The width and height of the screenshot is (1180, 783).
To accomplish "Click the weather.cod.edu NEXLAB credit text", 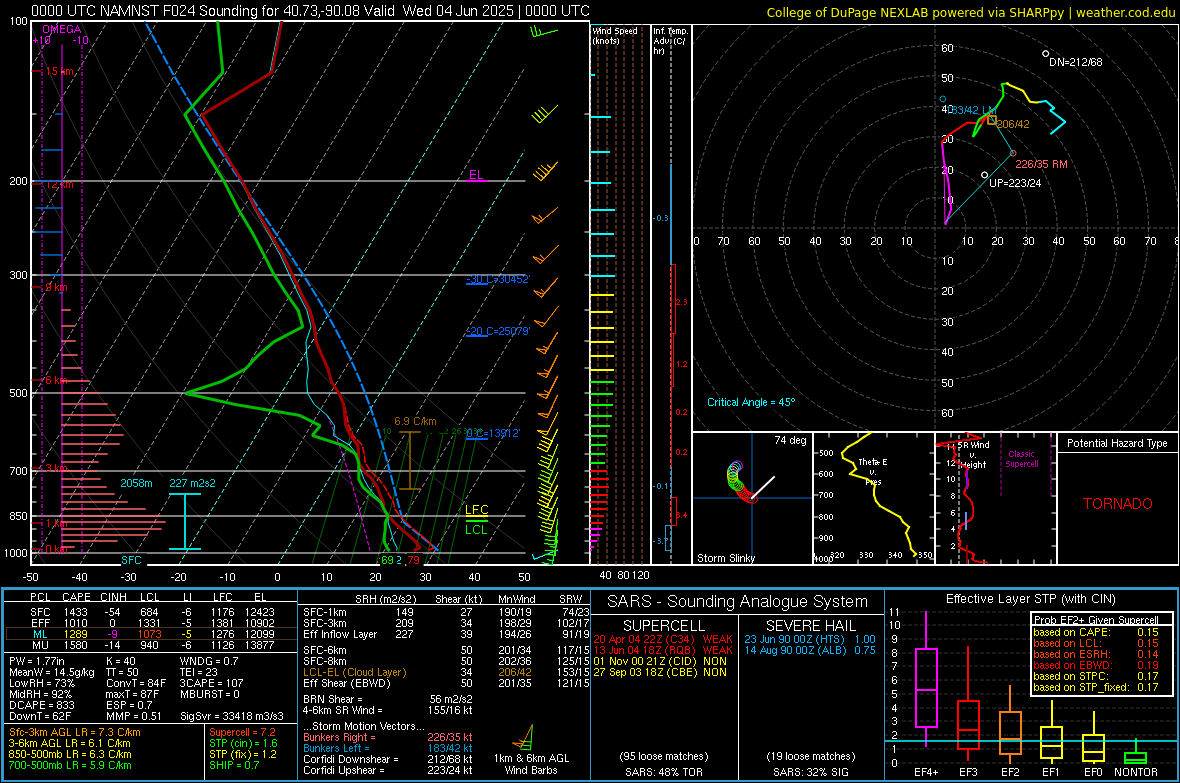I will point(971,12).
